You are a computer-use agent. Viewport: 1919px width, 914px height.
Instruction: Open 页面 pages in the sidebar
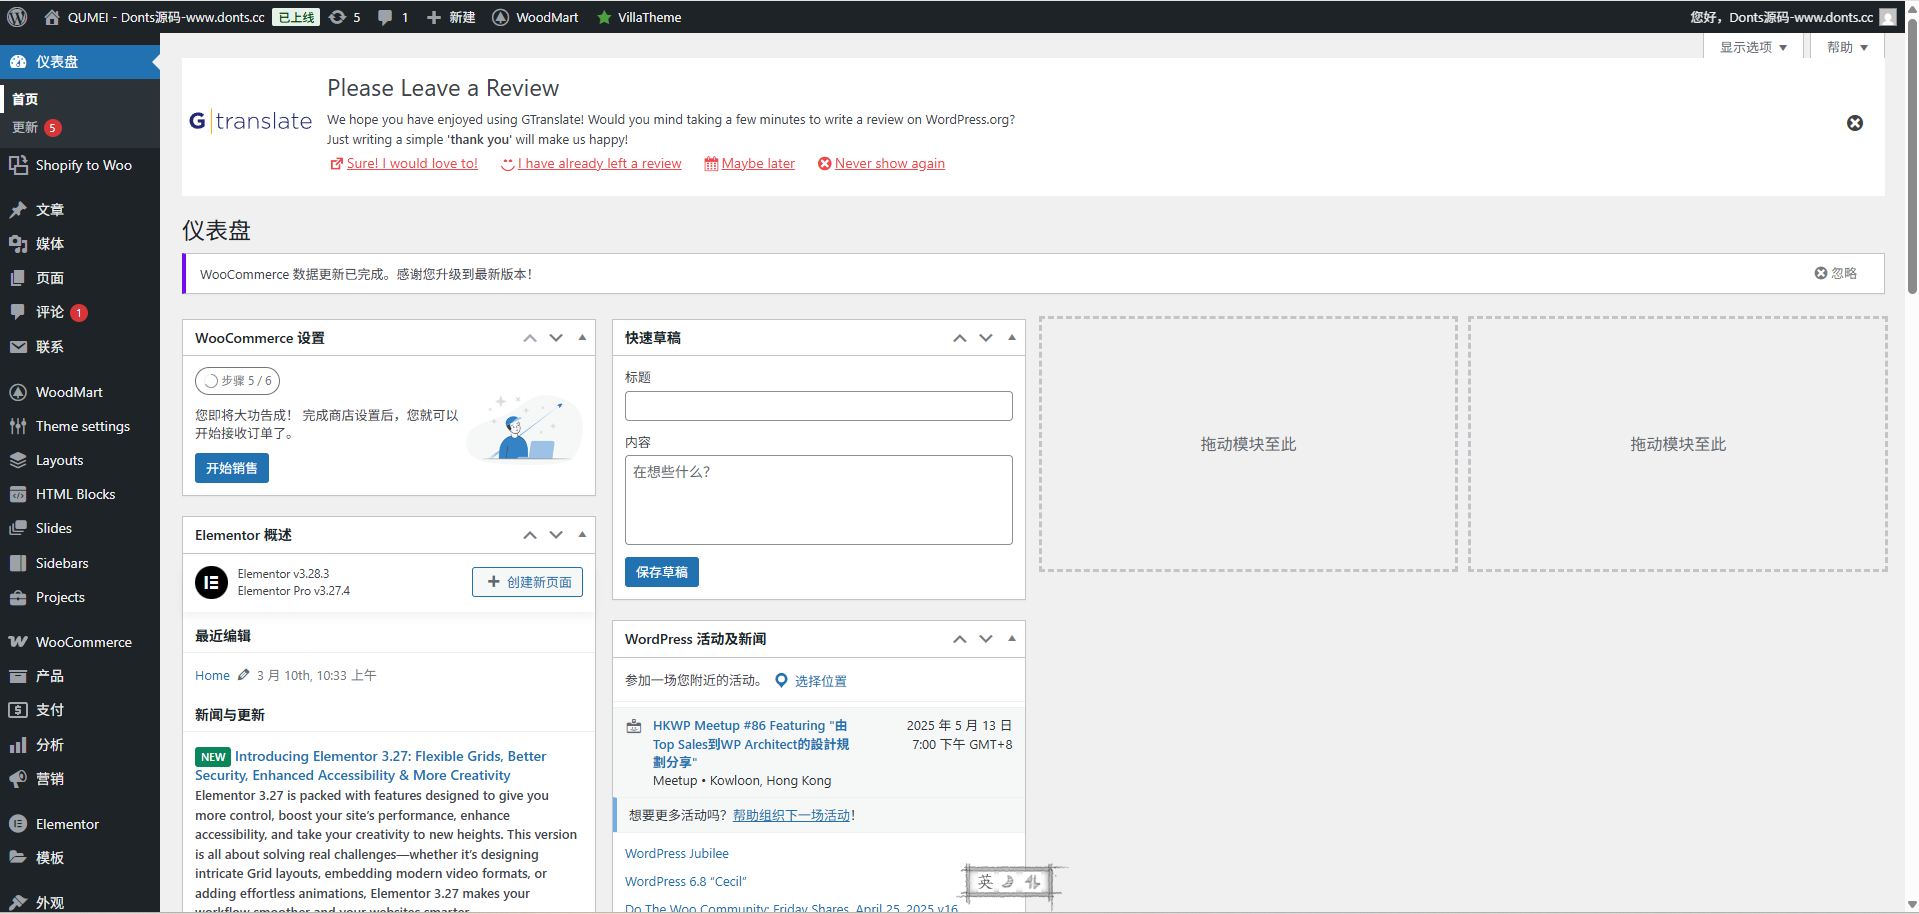tap(80, 278)
